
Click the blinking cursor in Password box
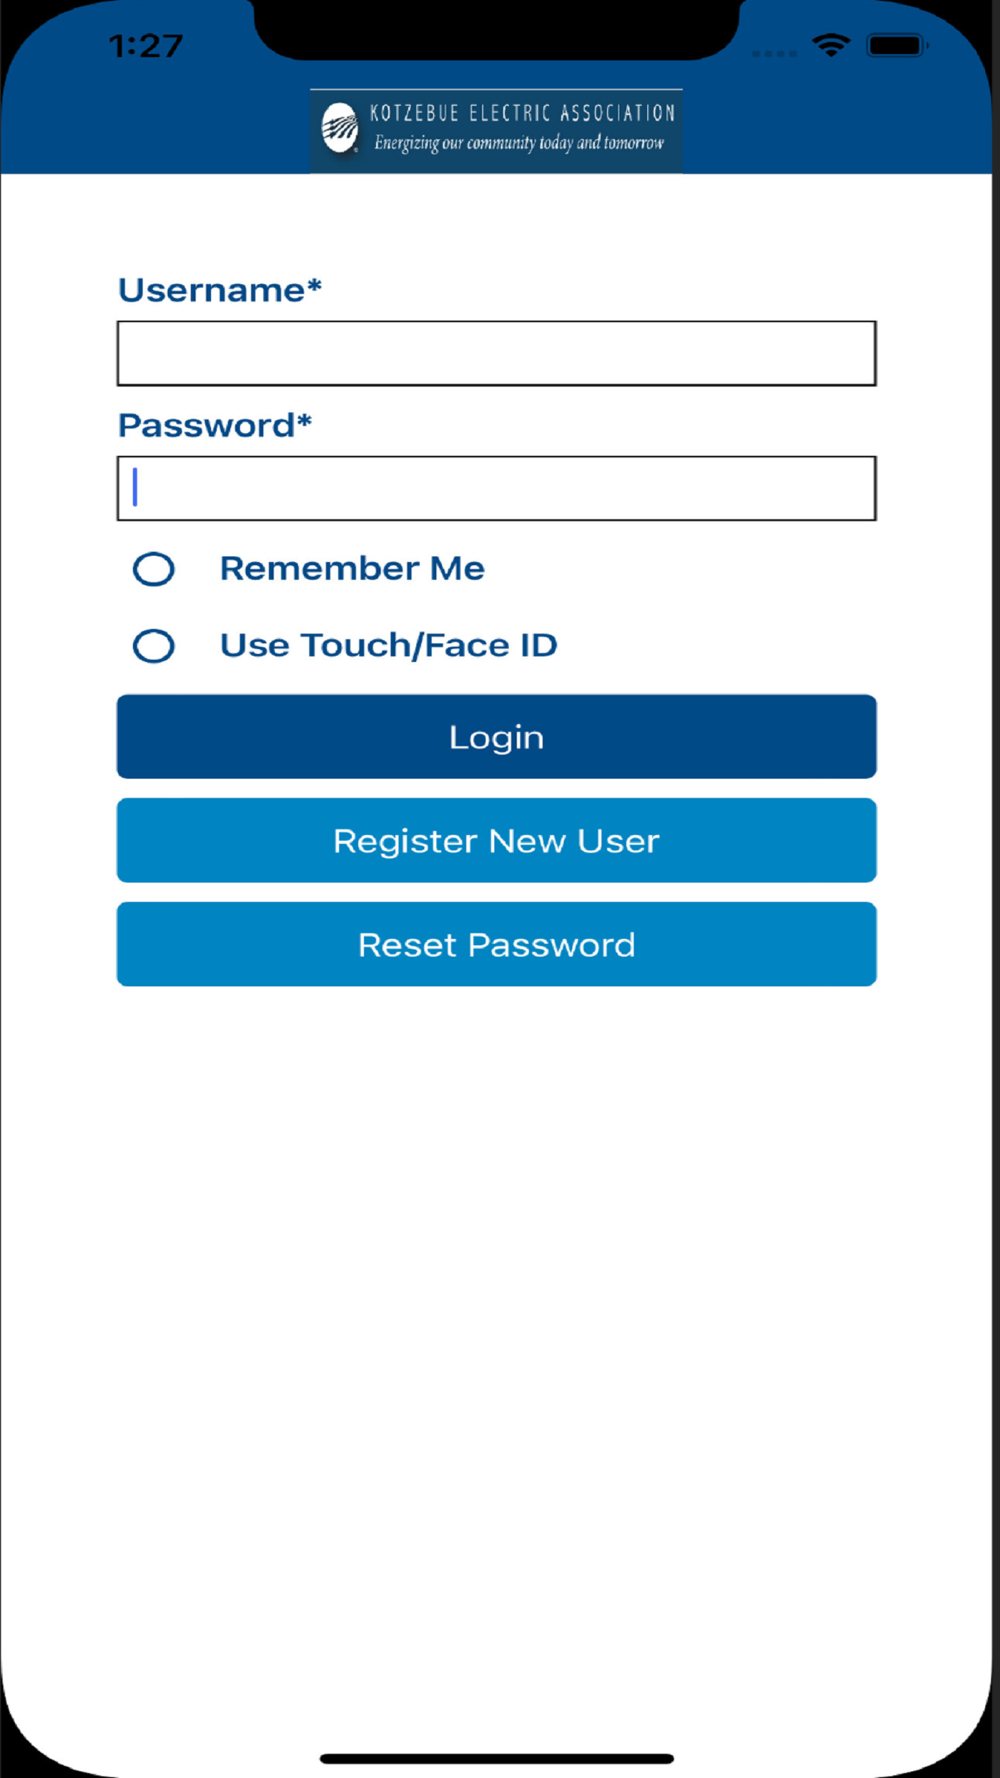(135, 488)
